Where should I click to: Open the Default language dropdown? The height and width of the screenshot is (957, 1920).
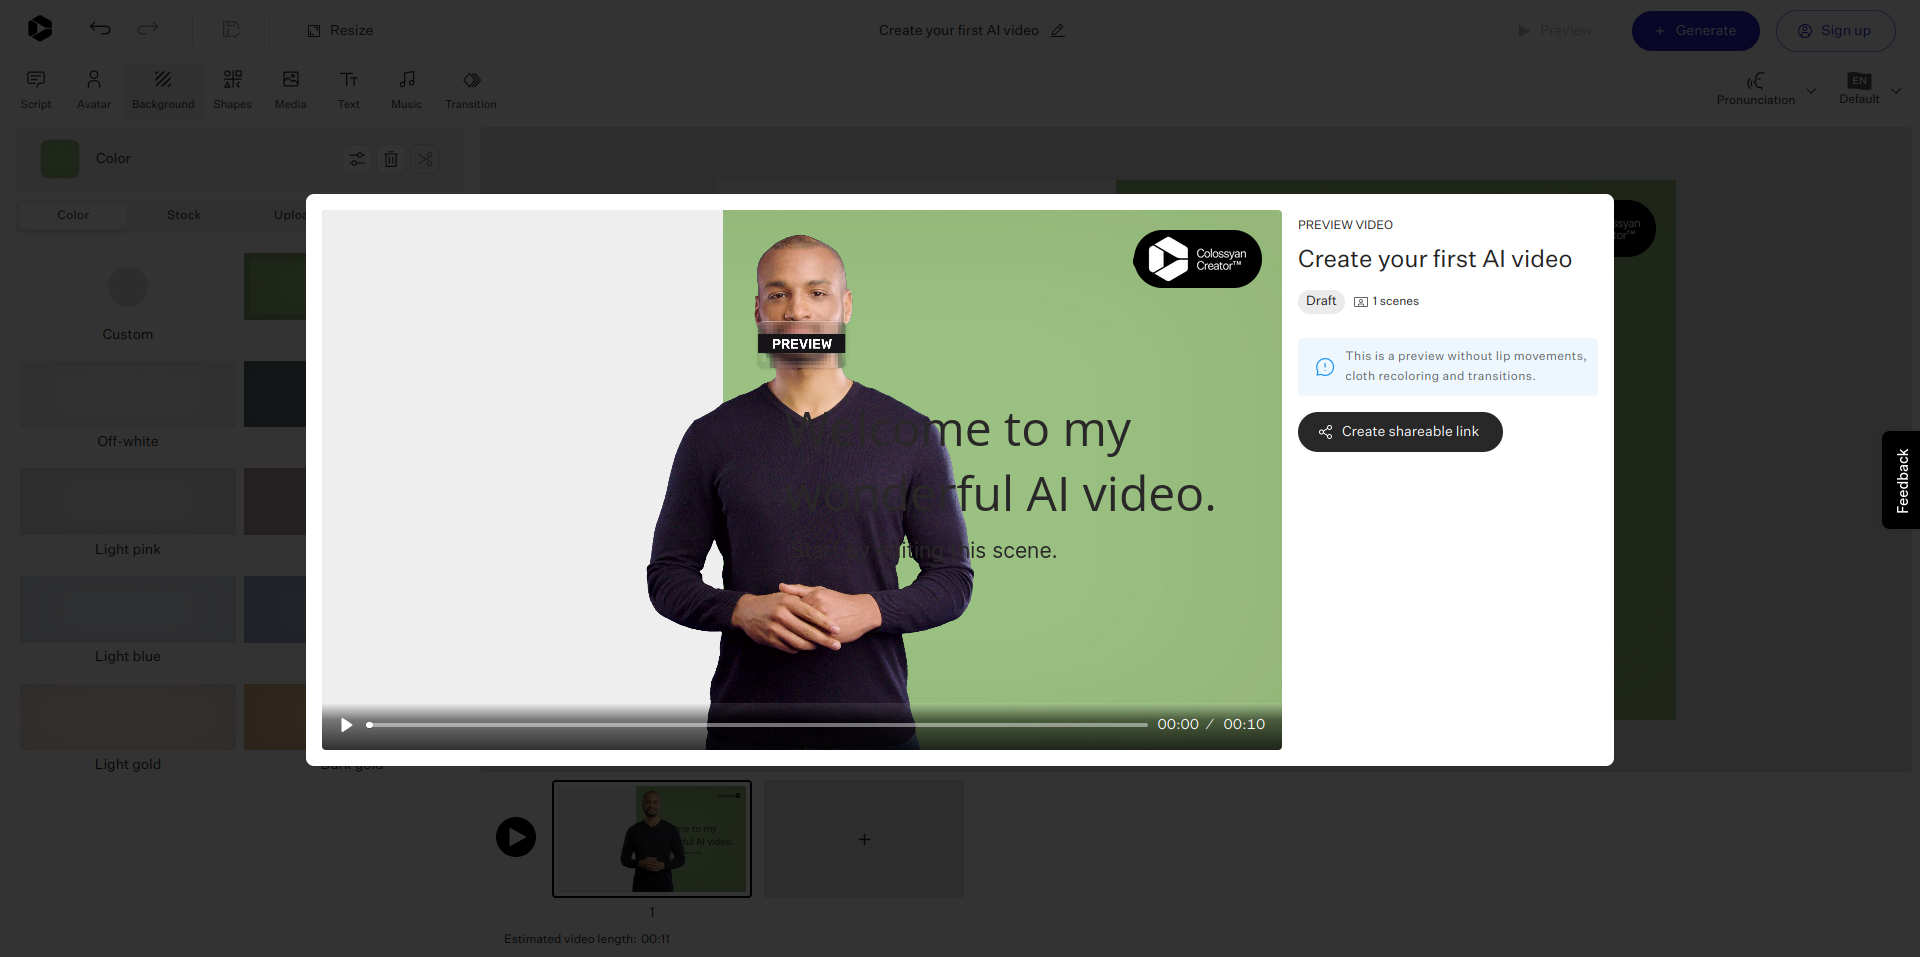click(x=1897, y=91)
